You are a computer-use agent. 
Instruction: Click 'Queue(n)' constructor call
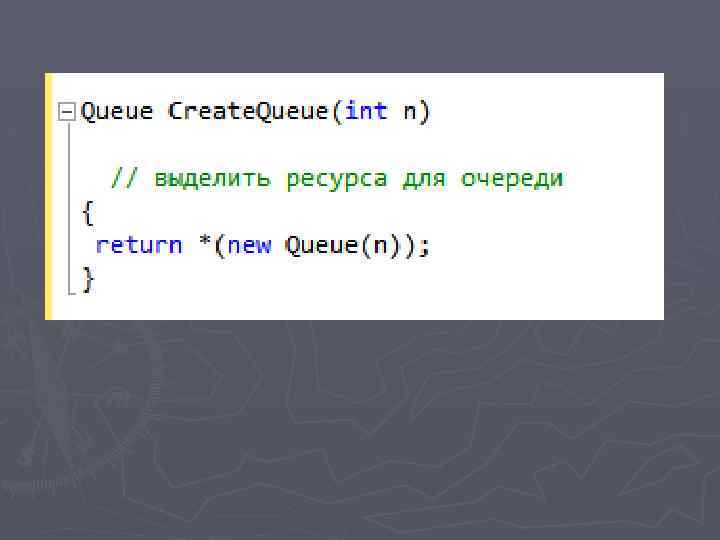pyautogui.click(x=343, y=246)
